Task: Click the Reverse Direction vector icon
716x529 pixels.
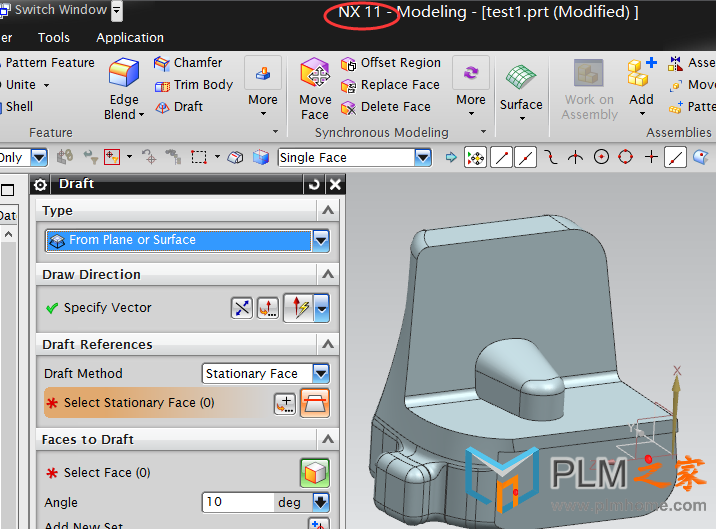Action: pyautogui.click(x=242, y=308)
